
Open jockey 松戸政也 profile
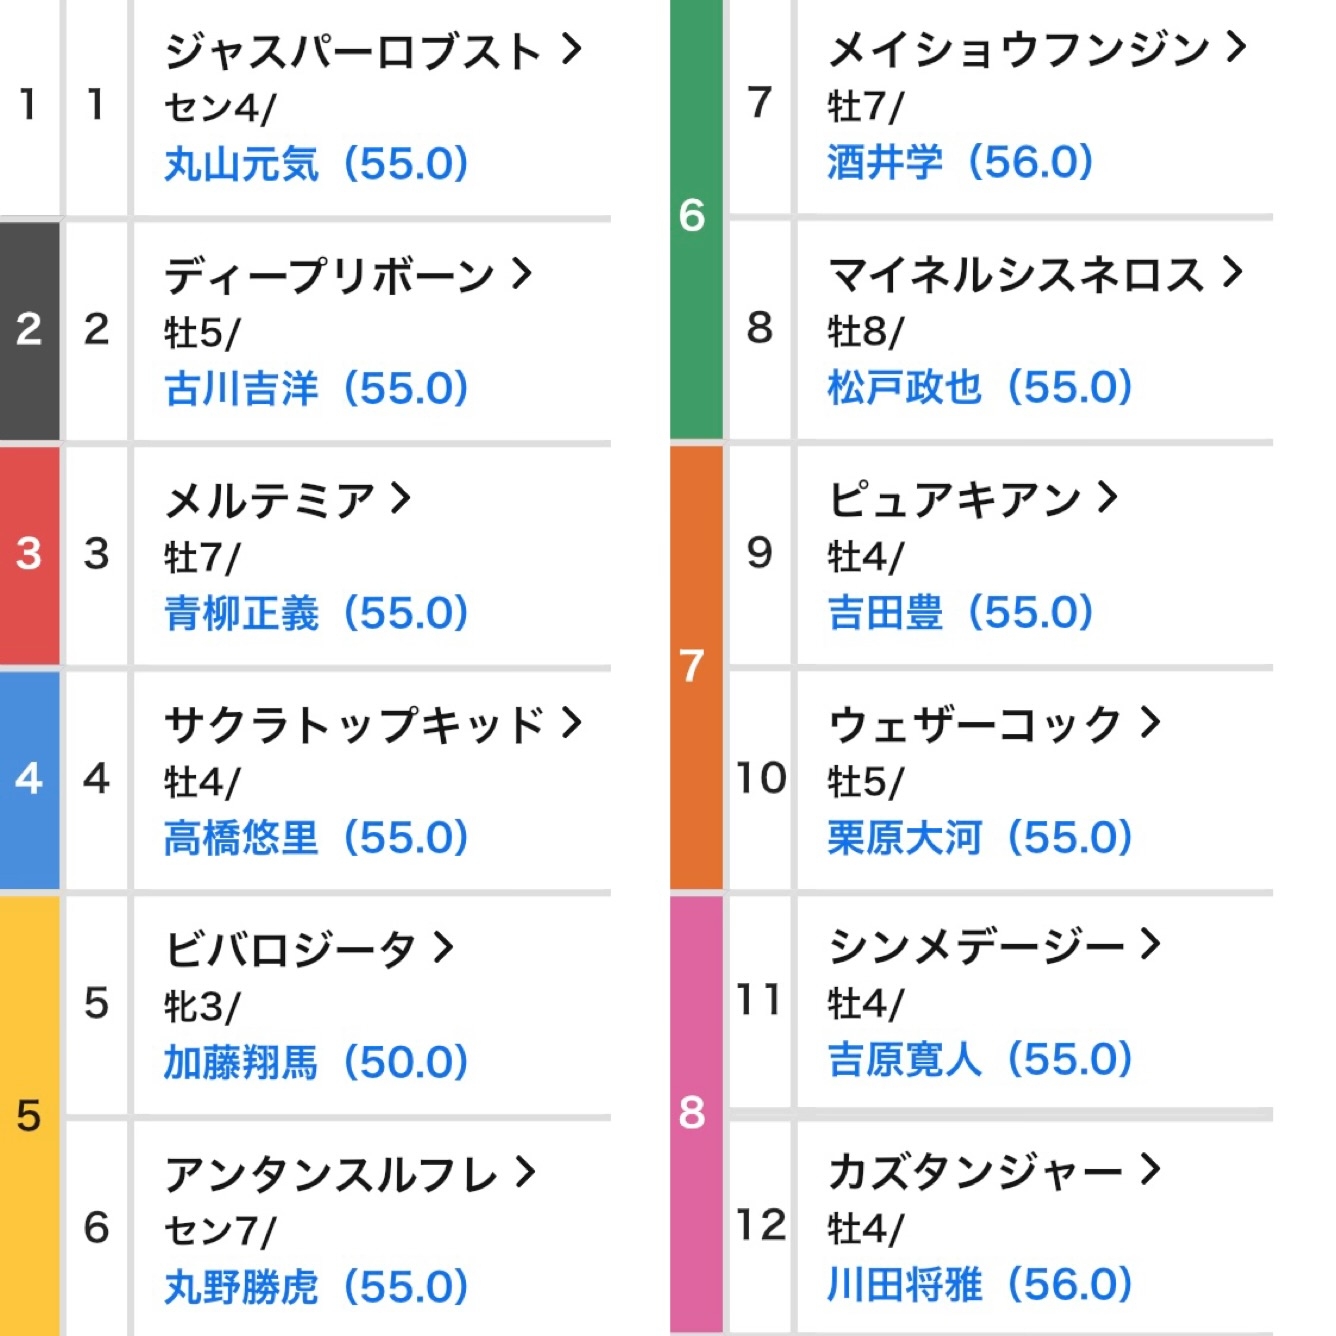click(x=905, y=387)
